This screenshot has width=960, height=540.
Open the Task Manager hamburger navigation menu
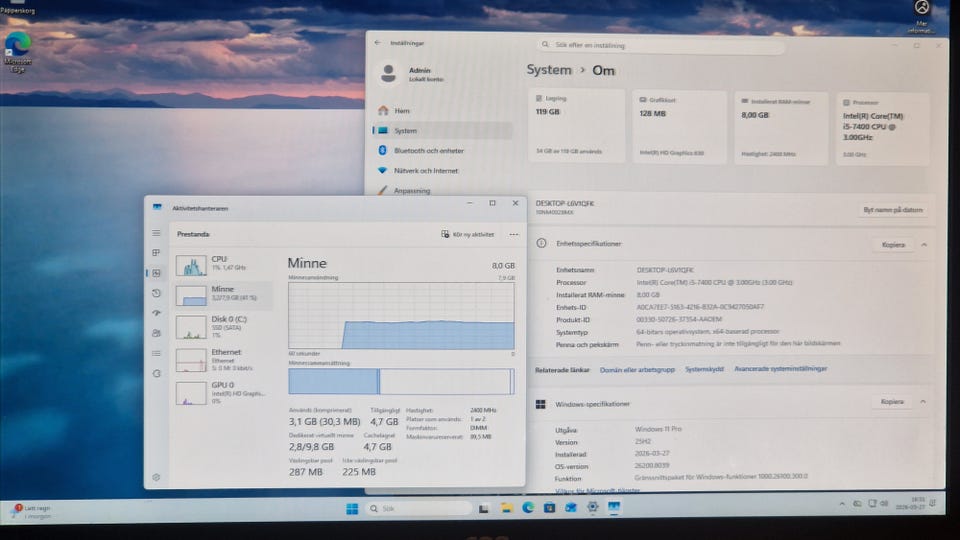[156, 233]
